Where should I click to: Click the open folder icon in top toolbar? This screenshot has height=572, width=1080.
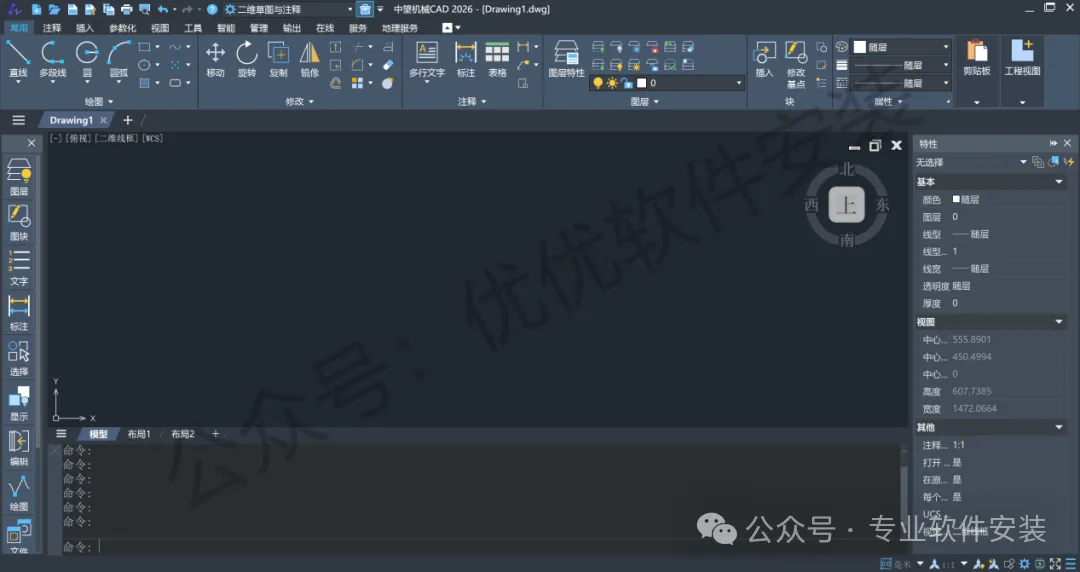click(54, 10)
